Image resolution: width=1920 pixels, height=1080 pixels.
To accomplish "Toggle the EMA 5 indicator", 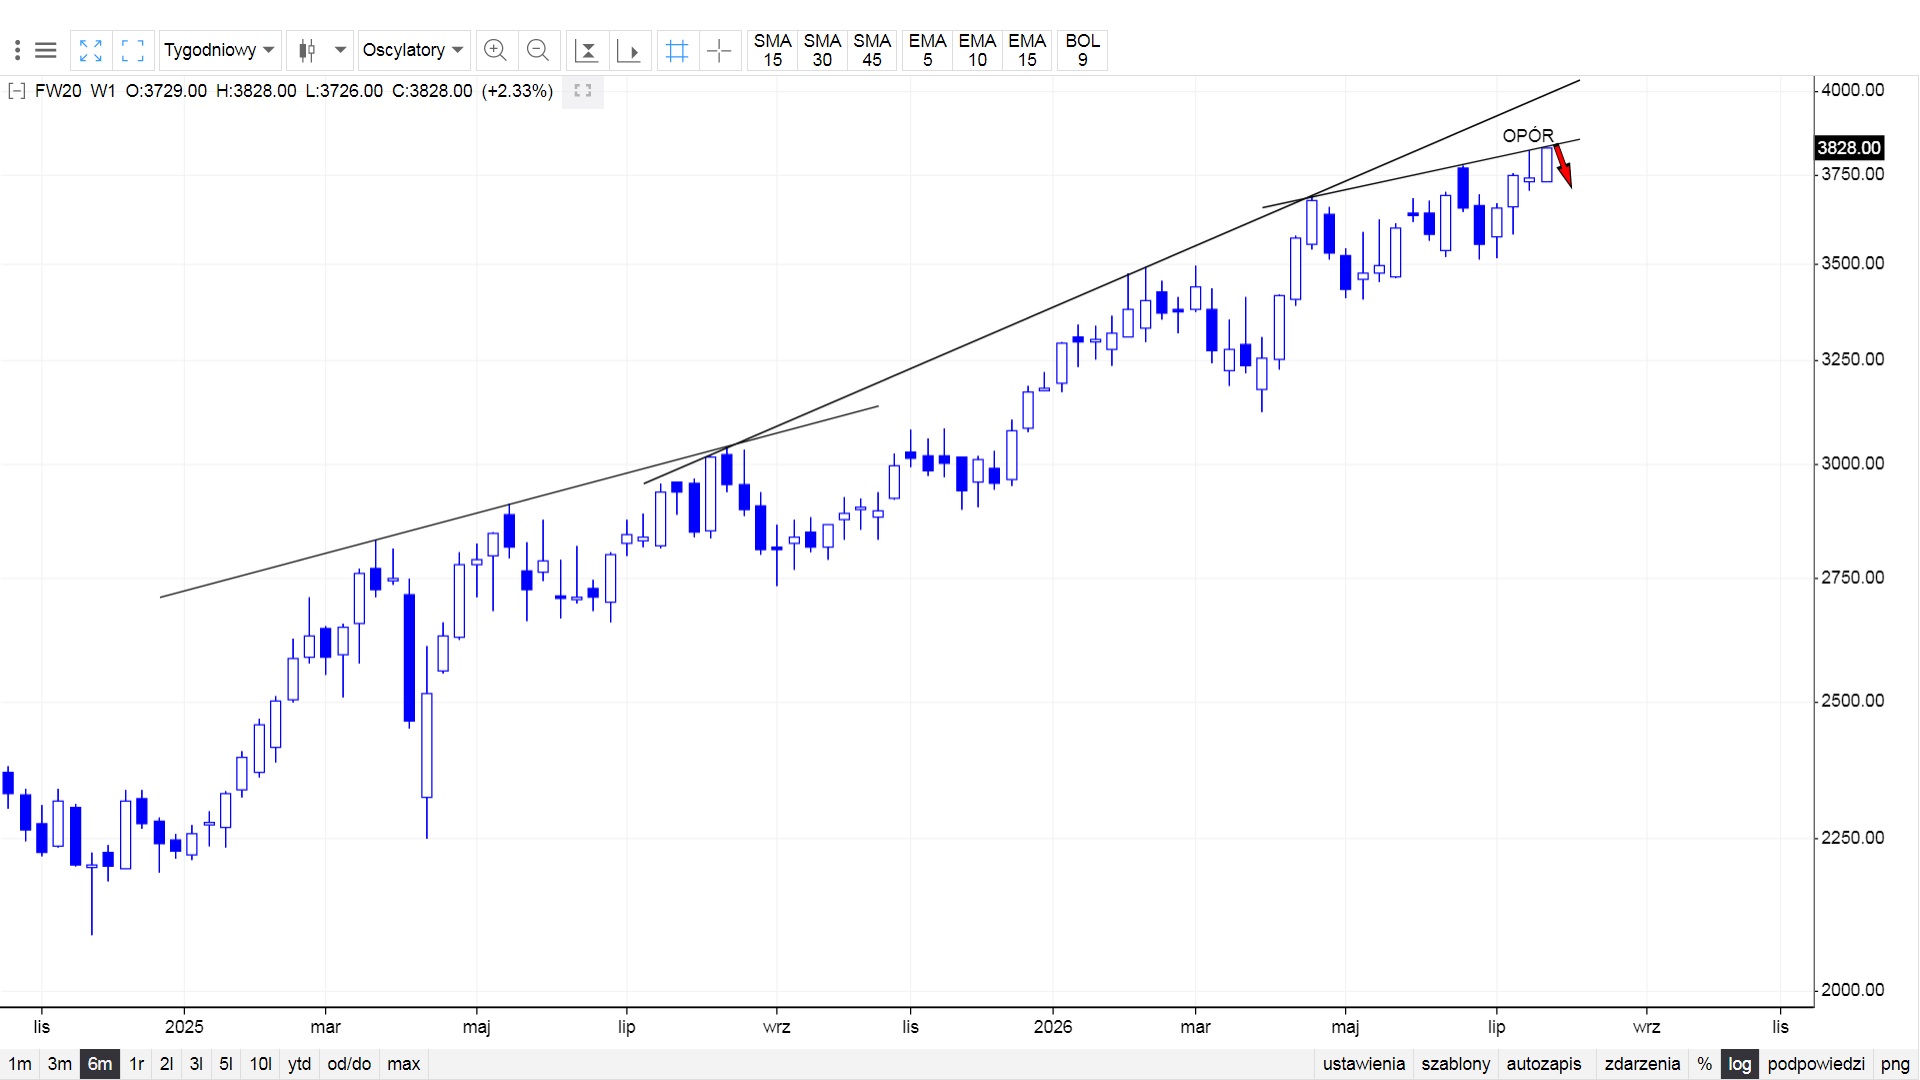I will click(927, 50).
